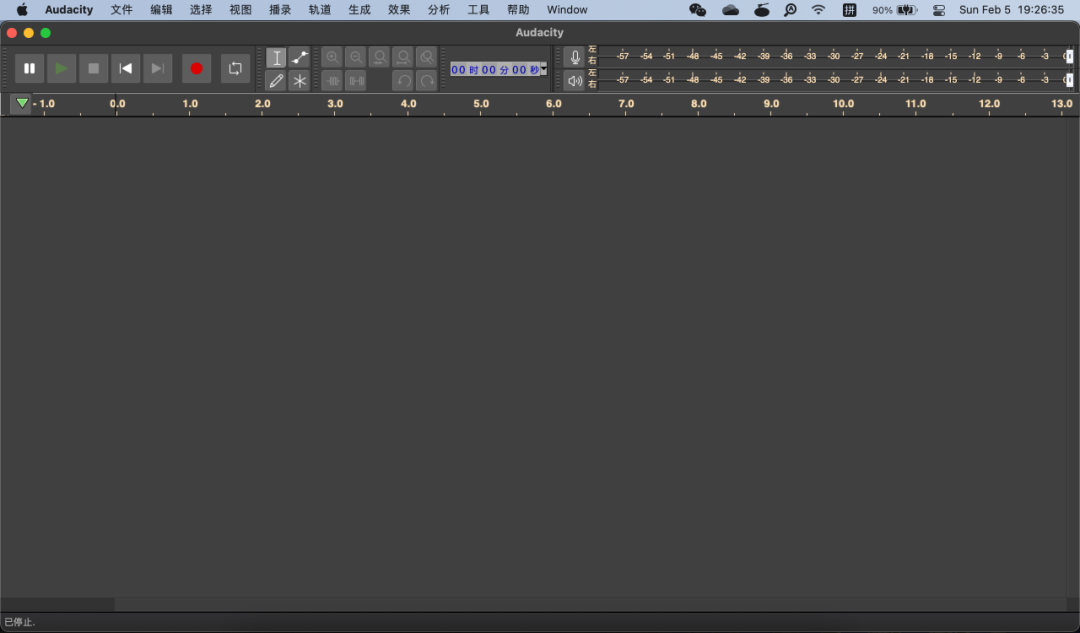1080x633 pixels.
Task: Open the 生成 menu
Action: 359,10
